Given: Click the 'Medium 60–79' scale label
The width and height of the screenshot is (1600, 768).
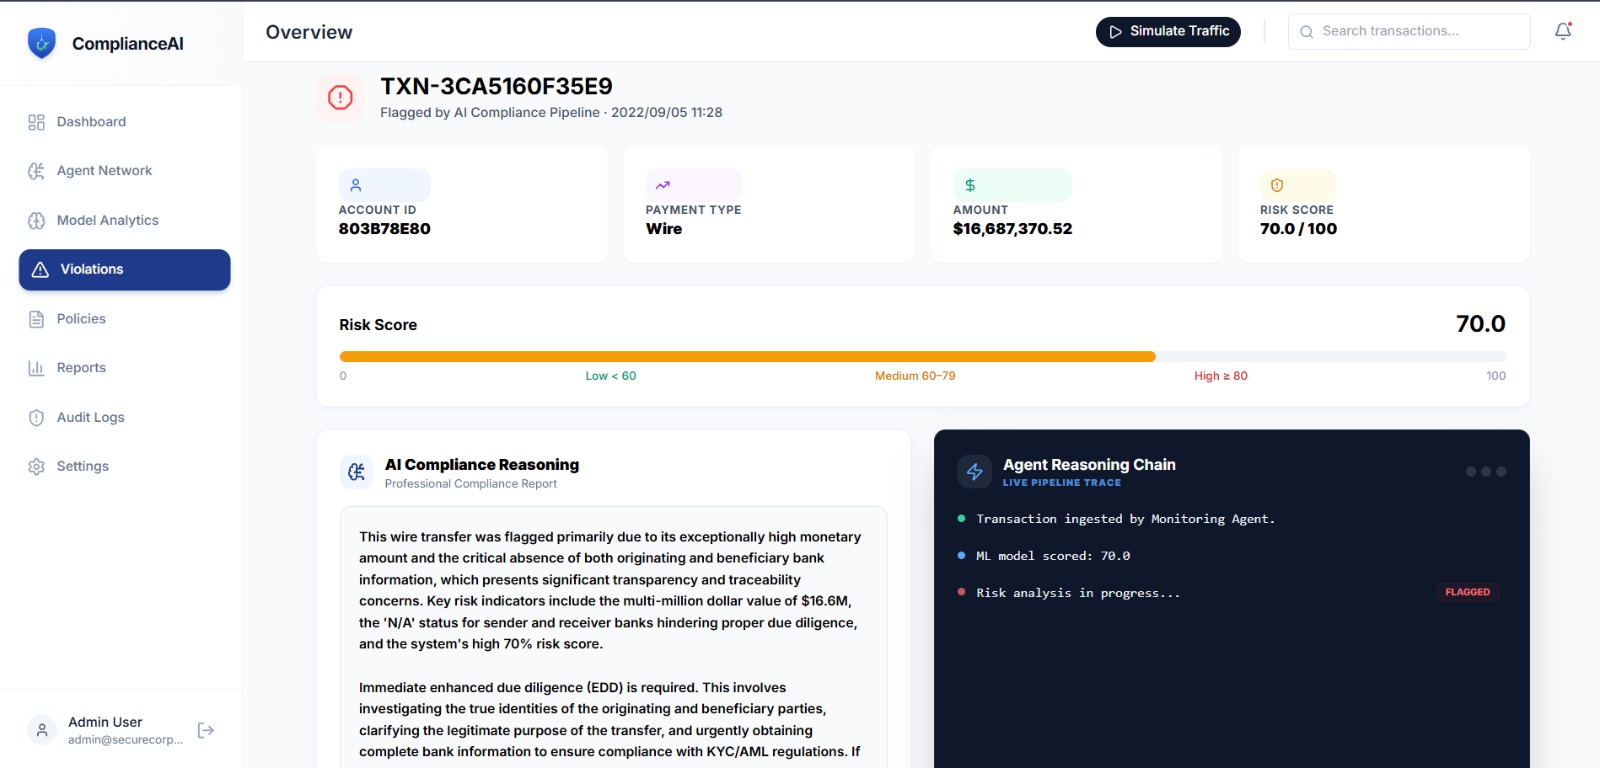Looking at the screenshot, I should (915, 376).
